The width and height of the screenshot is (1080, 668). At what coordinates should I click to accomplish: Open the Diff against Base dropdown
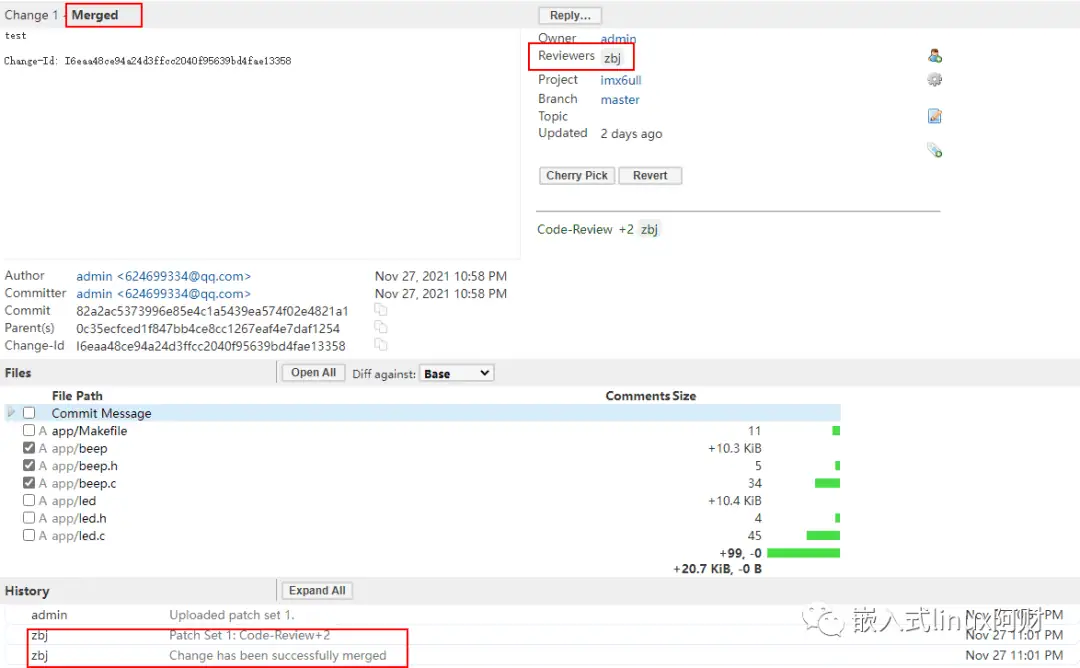point(457,373)
